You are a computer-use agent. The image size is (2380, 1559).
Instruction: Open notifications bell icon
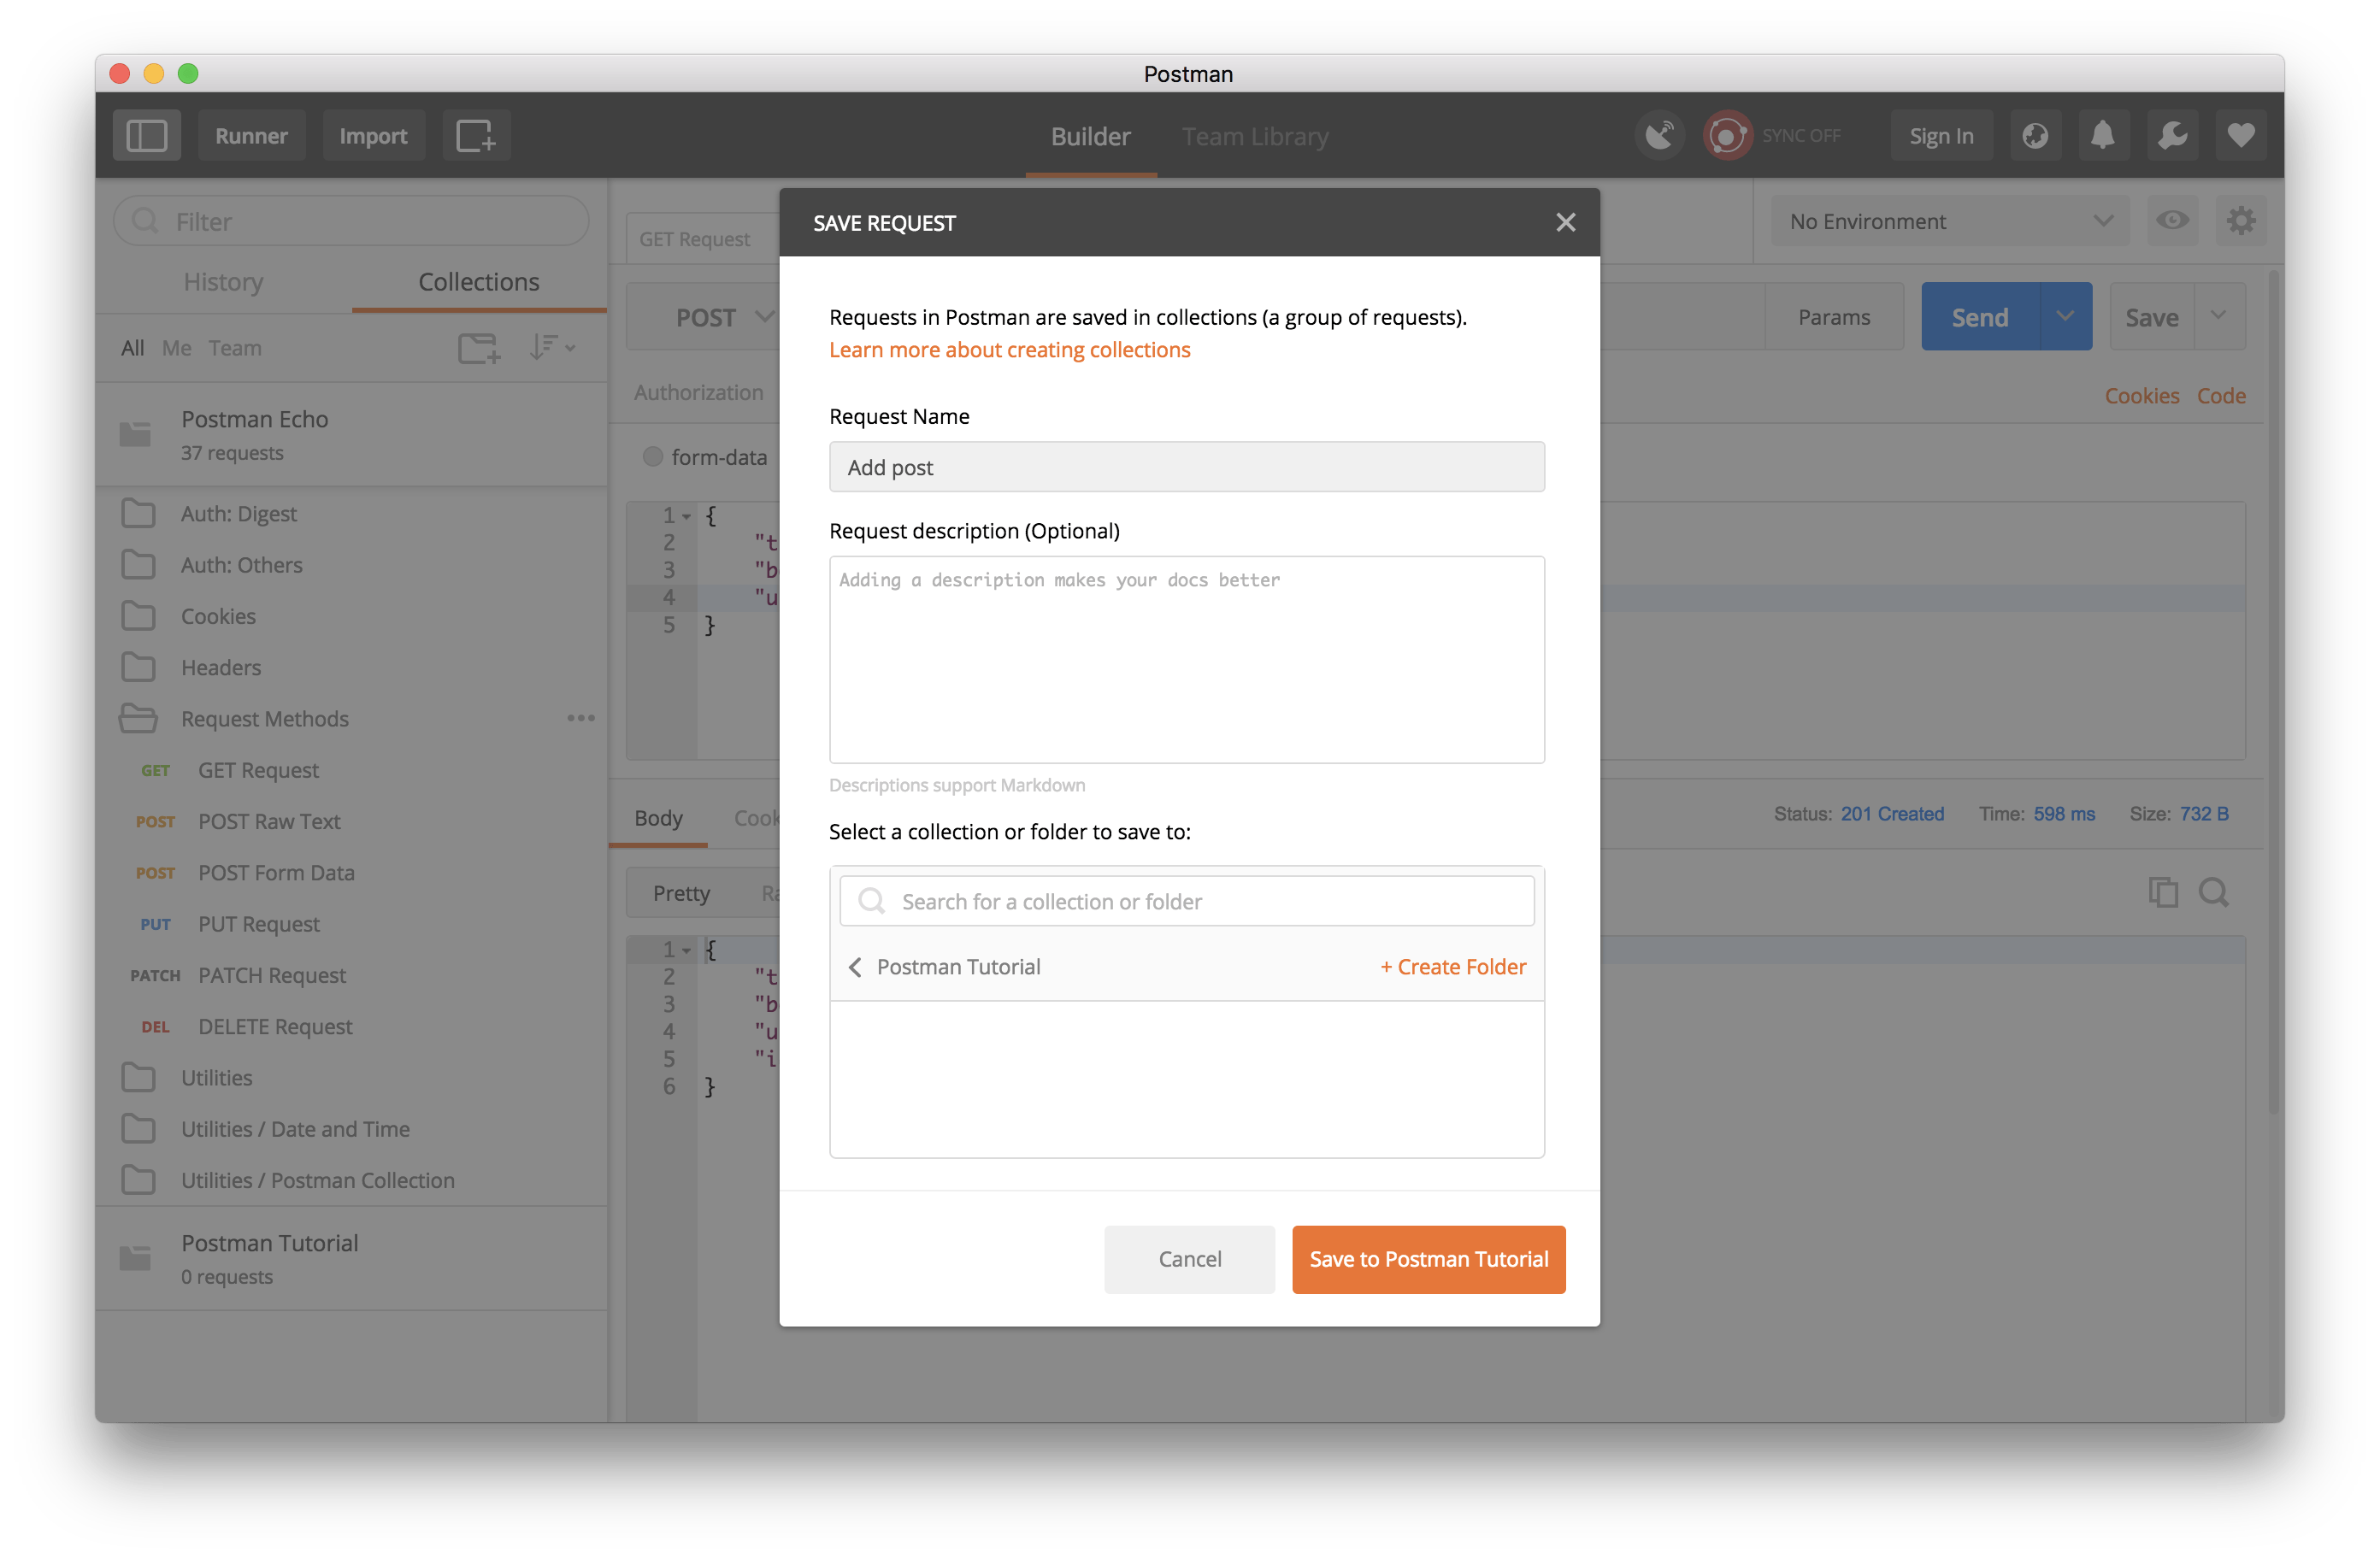(2103, 135)
